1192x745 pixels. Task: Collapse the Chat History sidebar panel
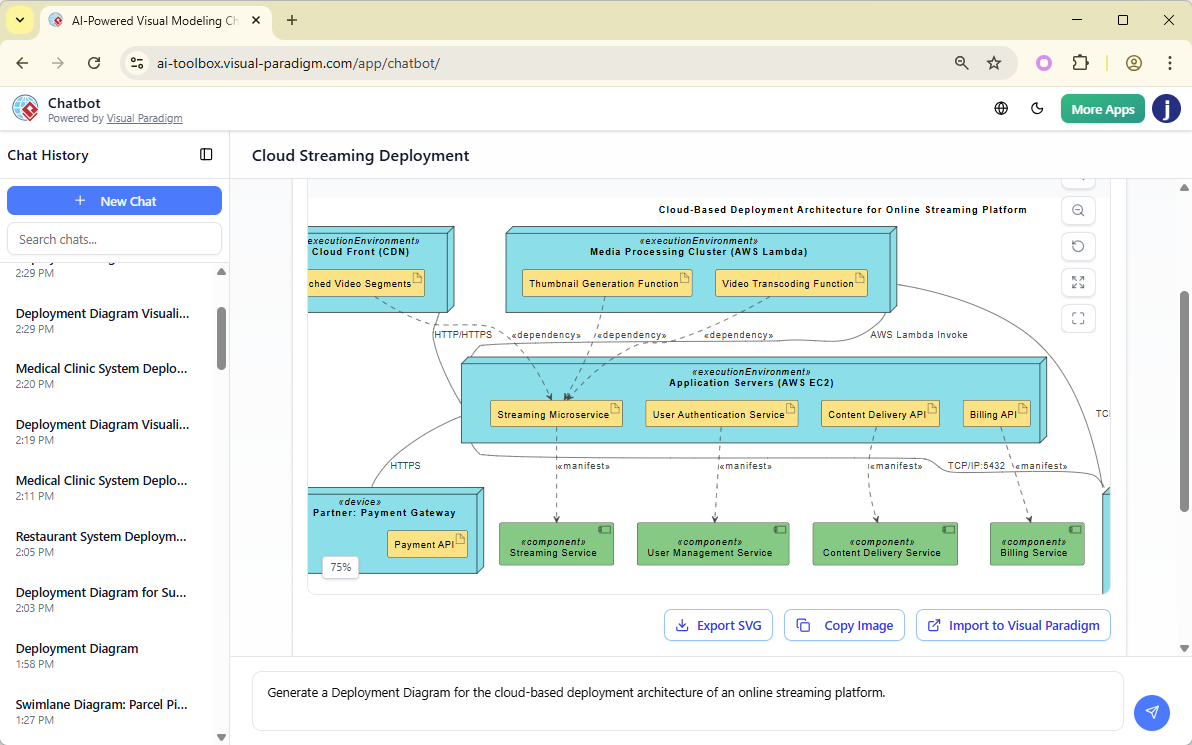[x=206, y=155]
